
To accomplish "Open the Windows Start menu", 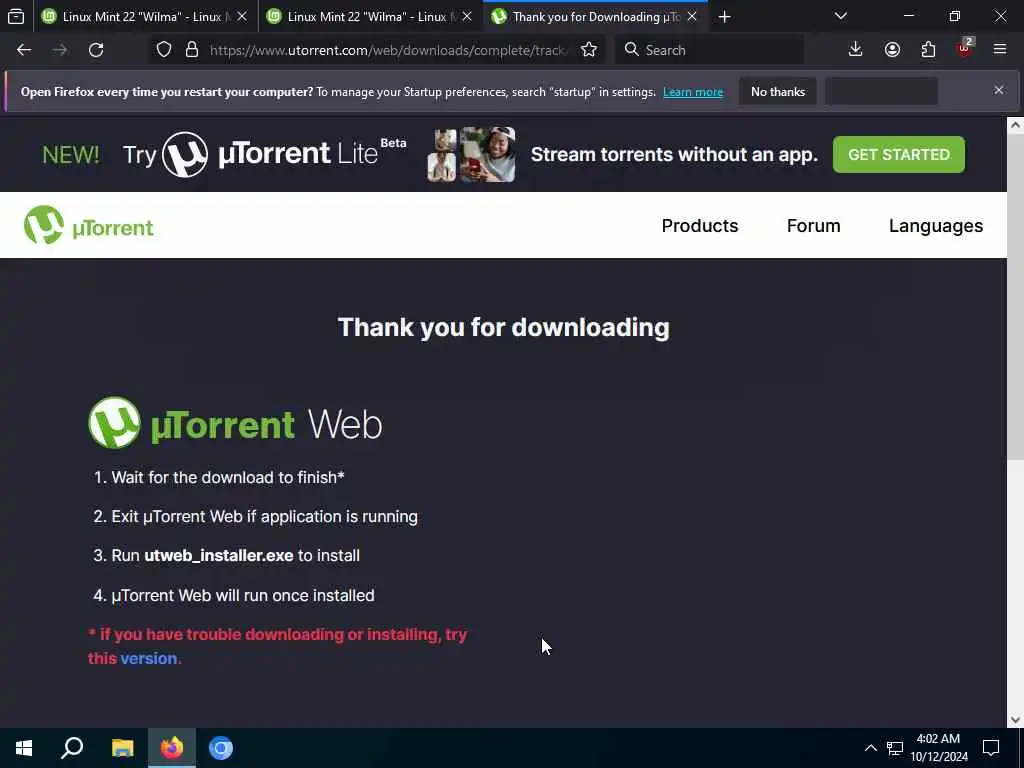I will pyautogui.click(x=24, y=748).
